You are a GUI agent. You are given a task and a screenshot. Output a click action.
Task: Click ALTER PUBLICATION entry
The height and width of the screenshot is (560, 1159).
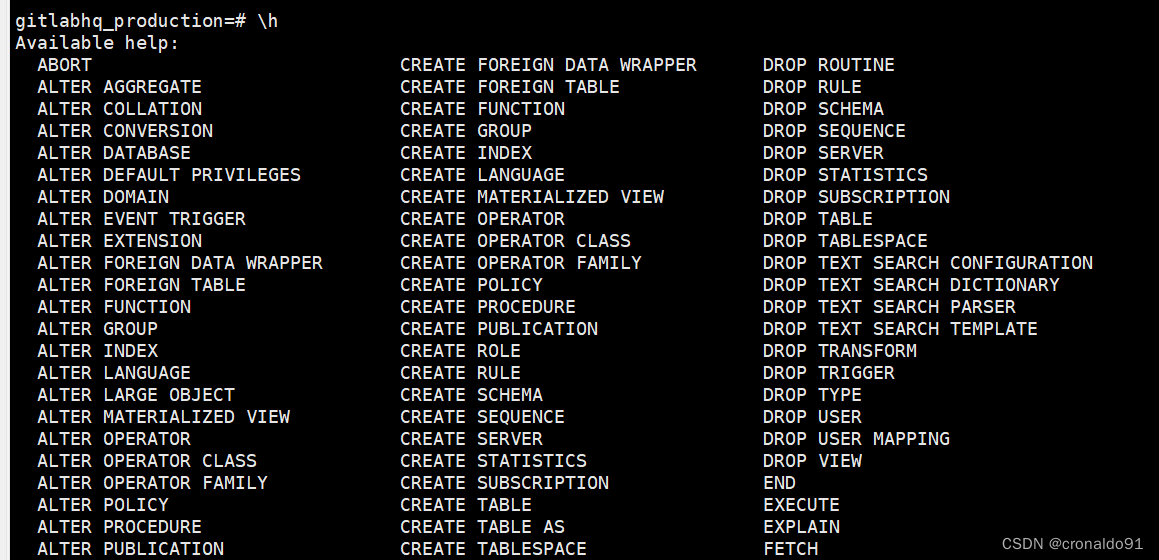click(x=130, y=549)
